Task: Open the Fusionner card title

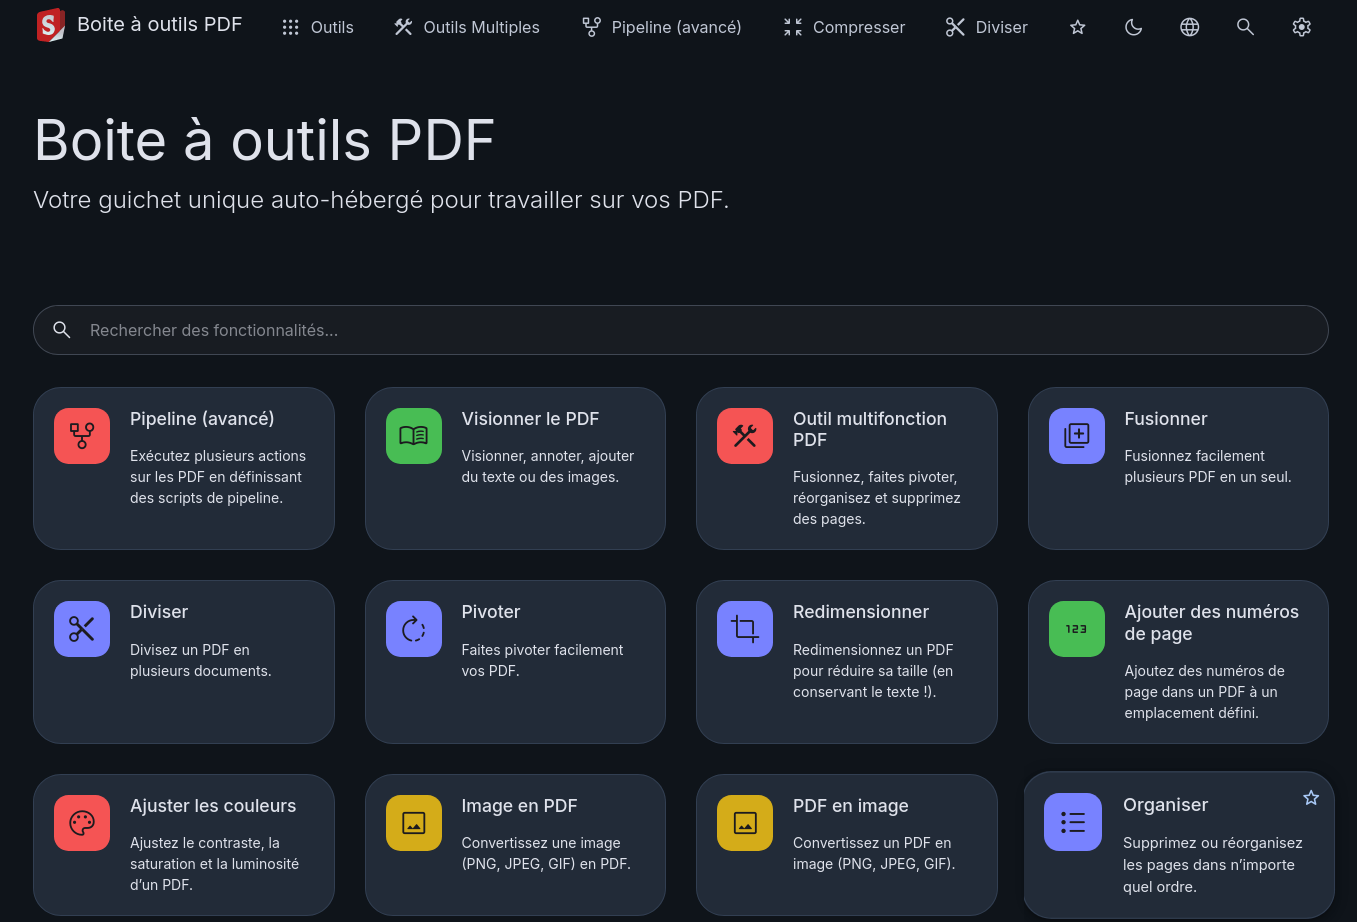Action: (1166, 419)
